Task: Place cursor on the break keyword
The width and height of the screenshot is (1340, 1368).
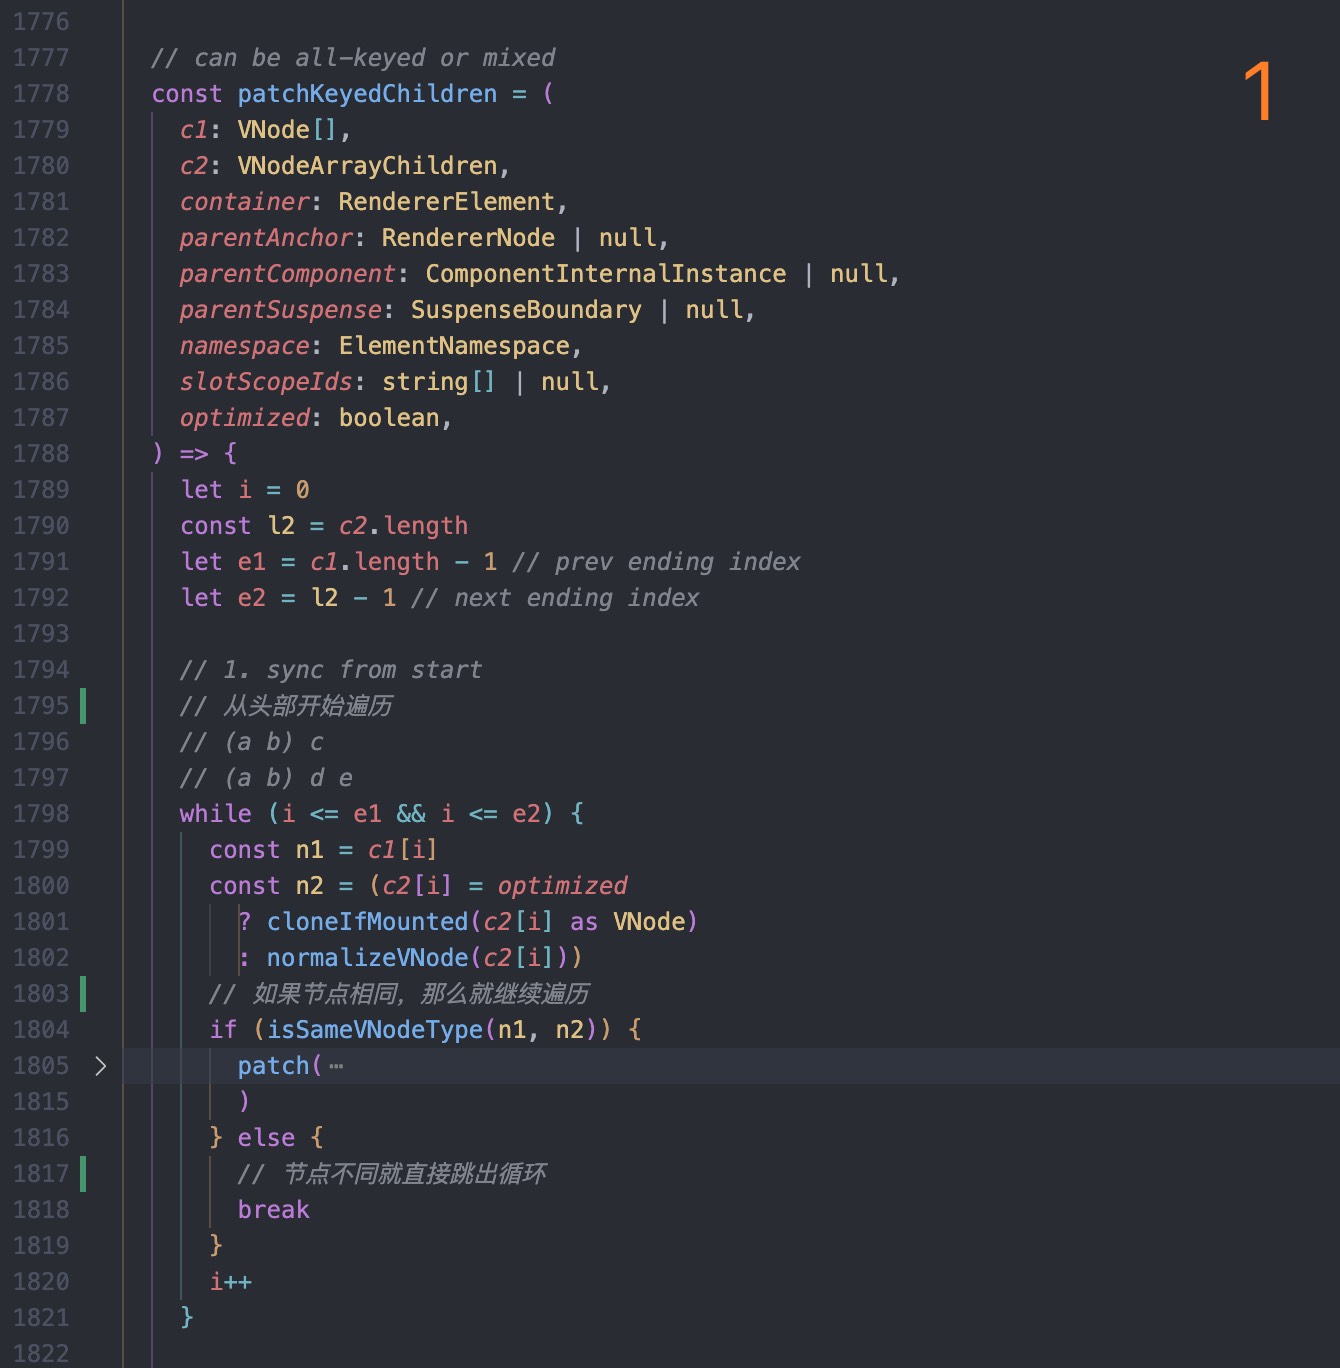Action: [x=273, y=1210]
